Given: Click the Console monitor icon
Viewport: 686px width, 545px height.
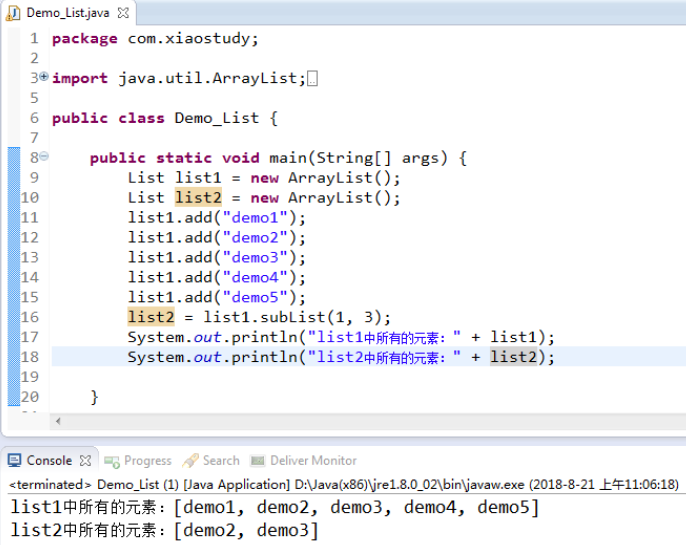Looking at the screenshot, I should [14, 461].
